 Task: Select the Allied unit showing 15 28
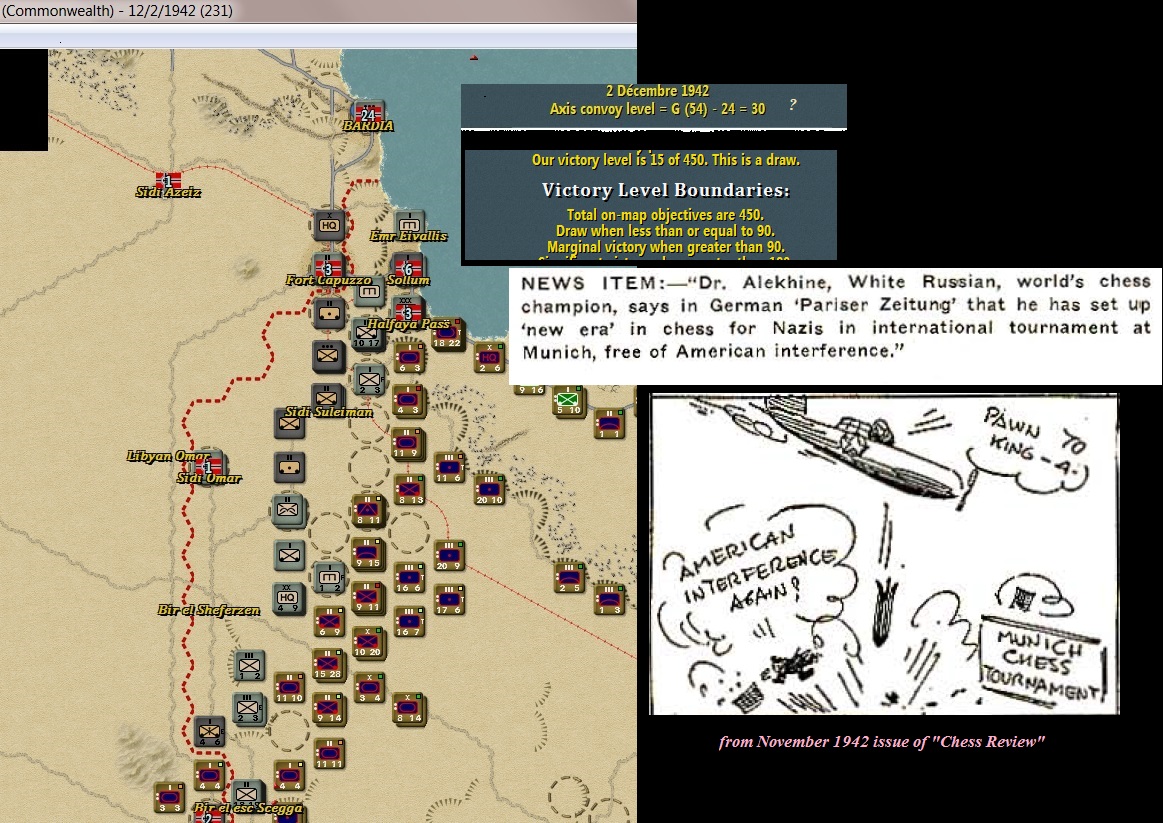tap(327, 664)
